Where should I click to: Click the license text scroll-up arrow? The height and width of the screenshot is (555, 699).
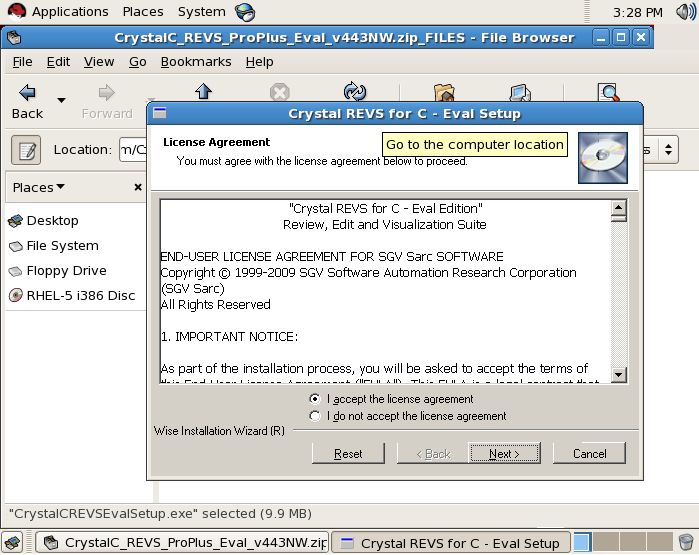point(619,207)
